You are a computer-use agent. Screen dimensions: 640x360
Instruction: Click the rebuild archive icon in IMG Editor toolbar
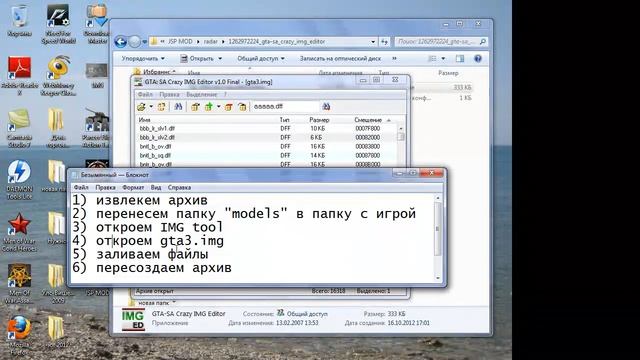[x=162, y=107]
